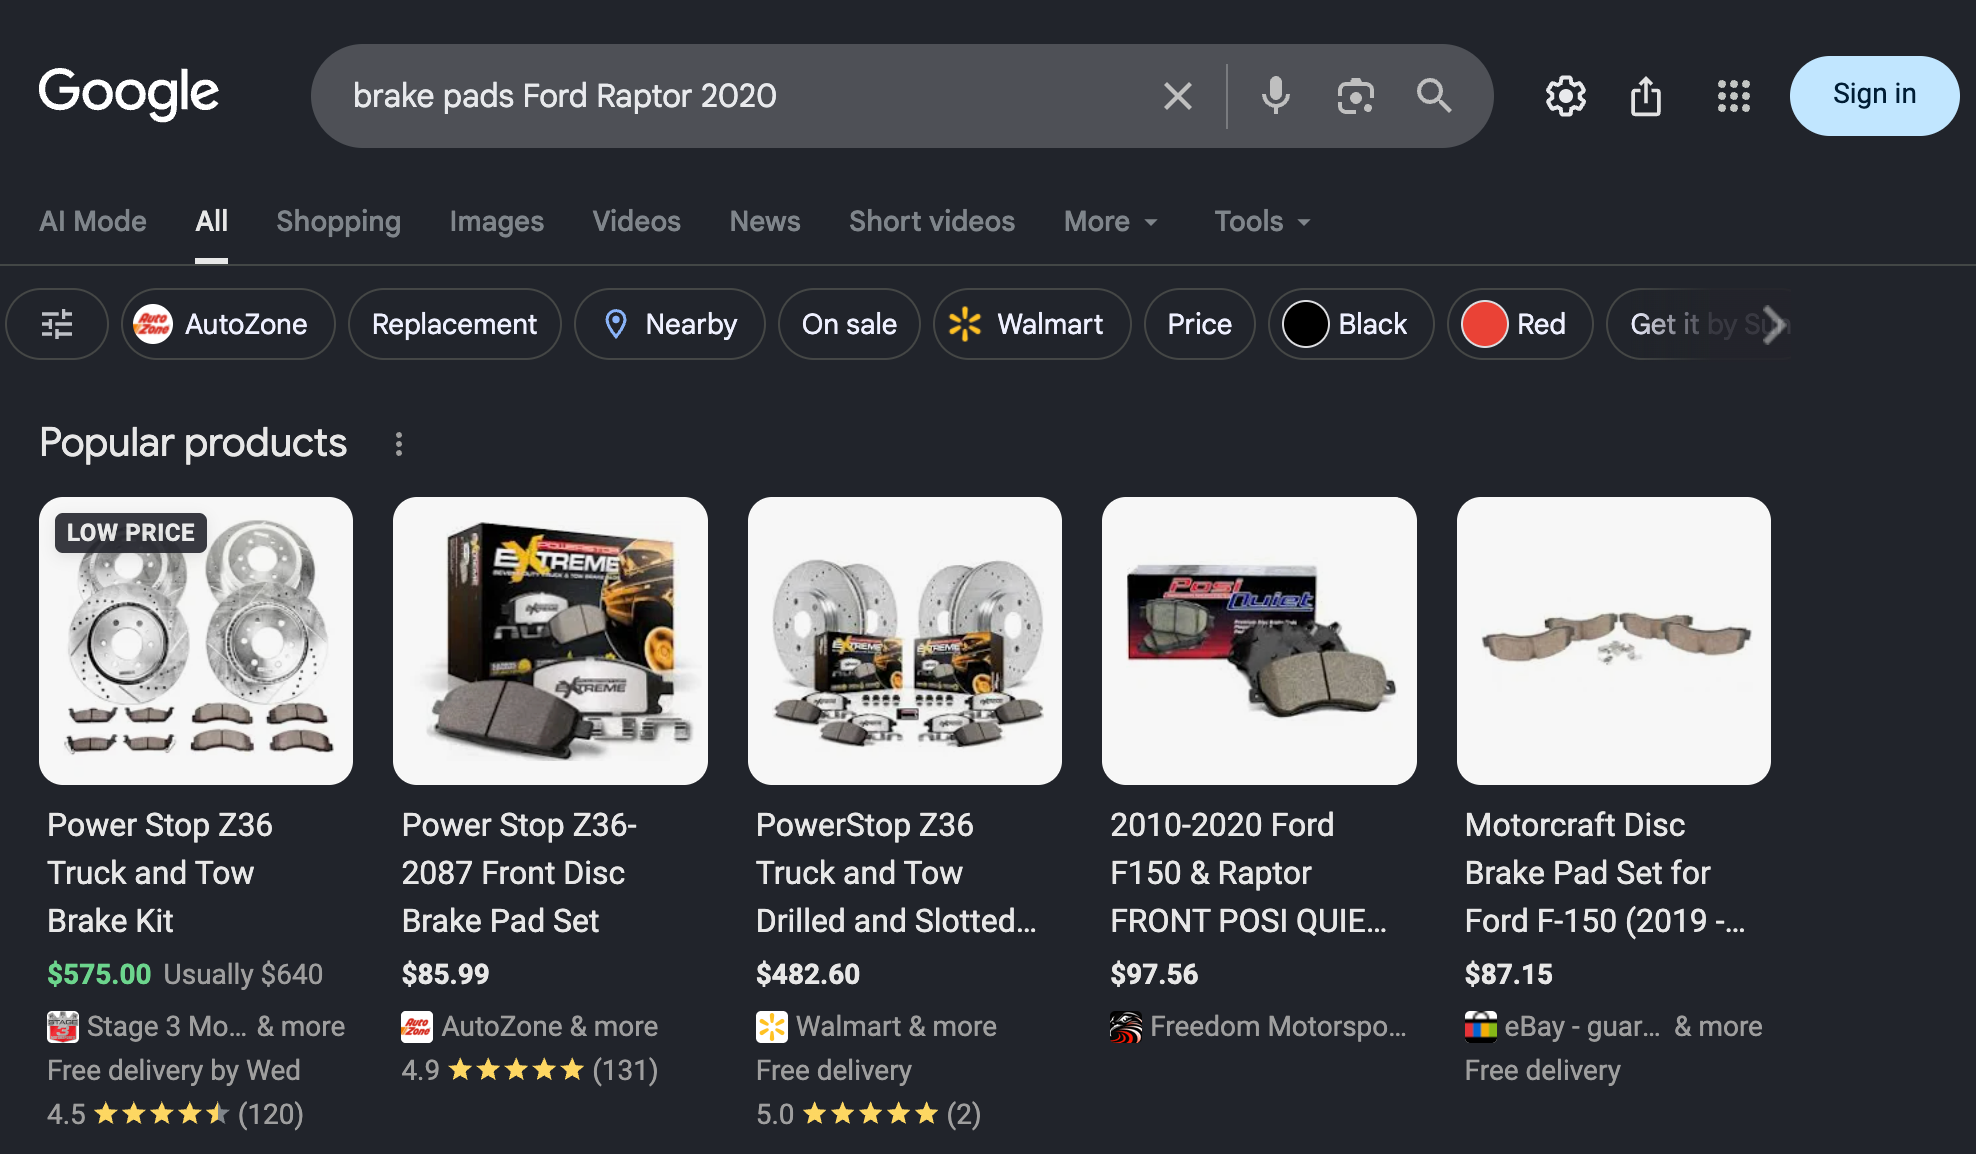The height and width of the screenshot is (1154, 1976).
Task: Open the Short videos tab
Action: pyautogui.click(x=932, y=221)
